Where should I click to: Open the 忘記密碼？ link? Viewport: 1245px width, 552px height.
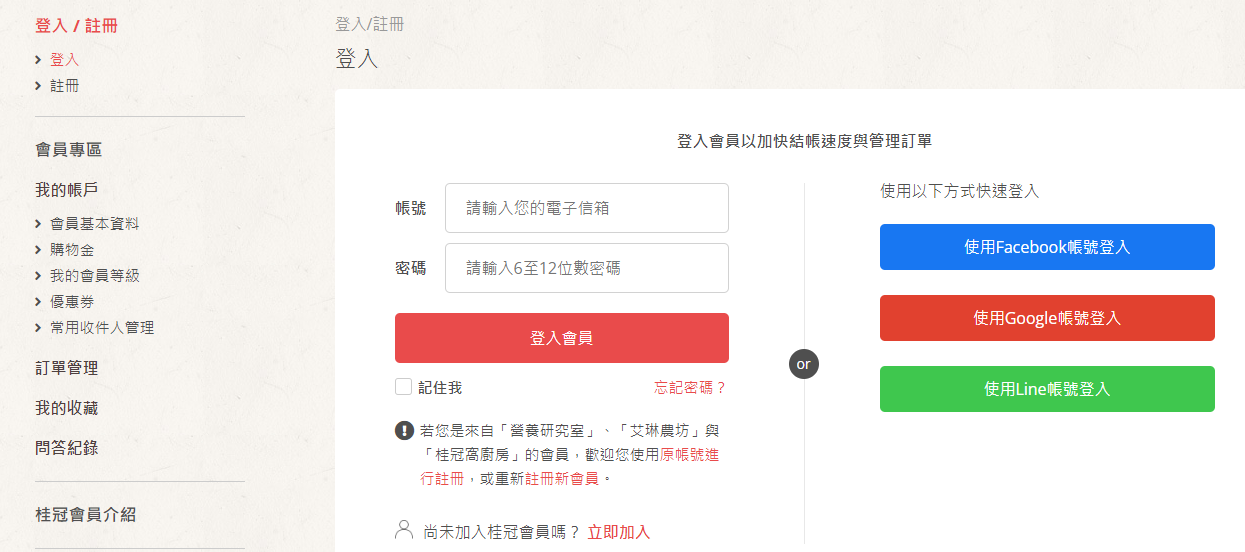pos(690,387)
